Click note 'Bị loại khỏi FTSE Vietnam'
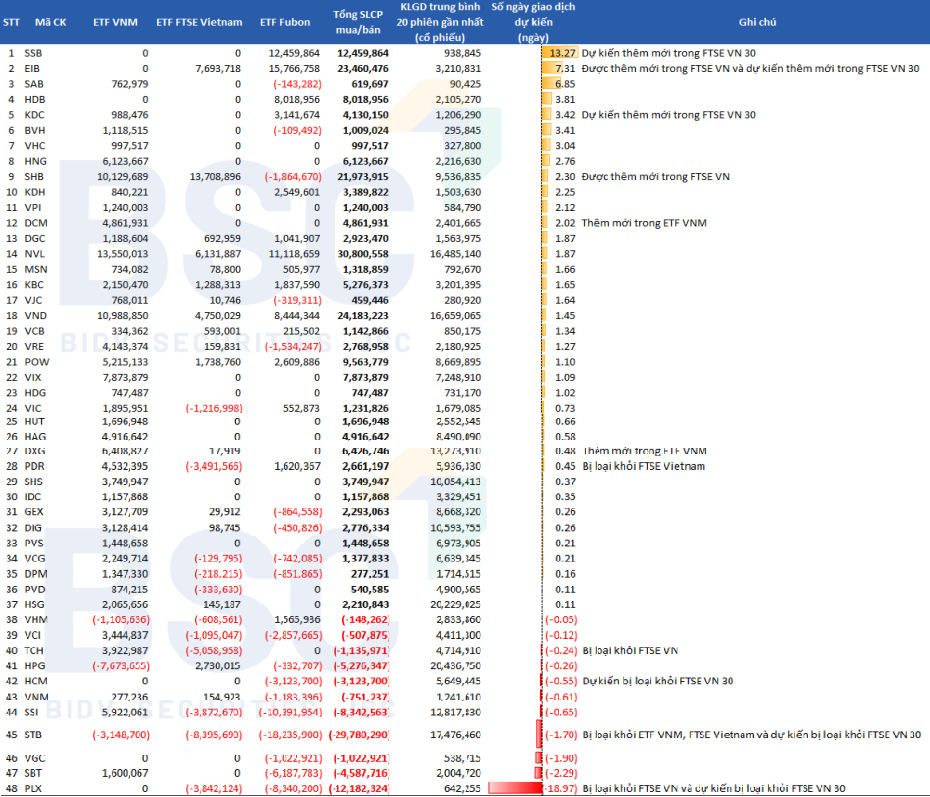The height and width of the screenshot is (797, 930). click(x=644, y=466)
